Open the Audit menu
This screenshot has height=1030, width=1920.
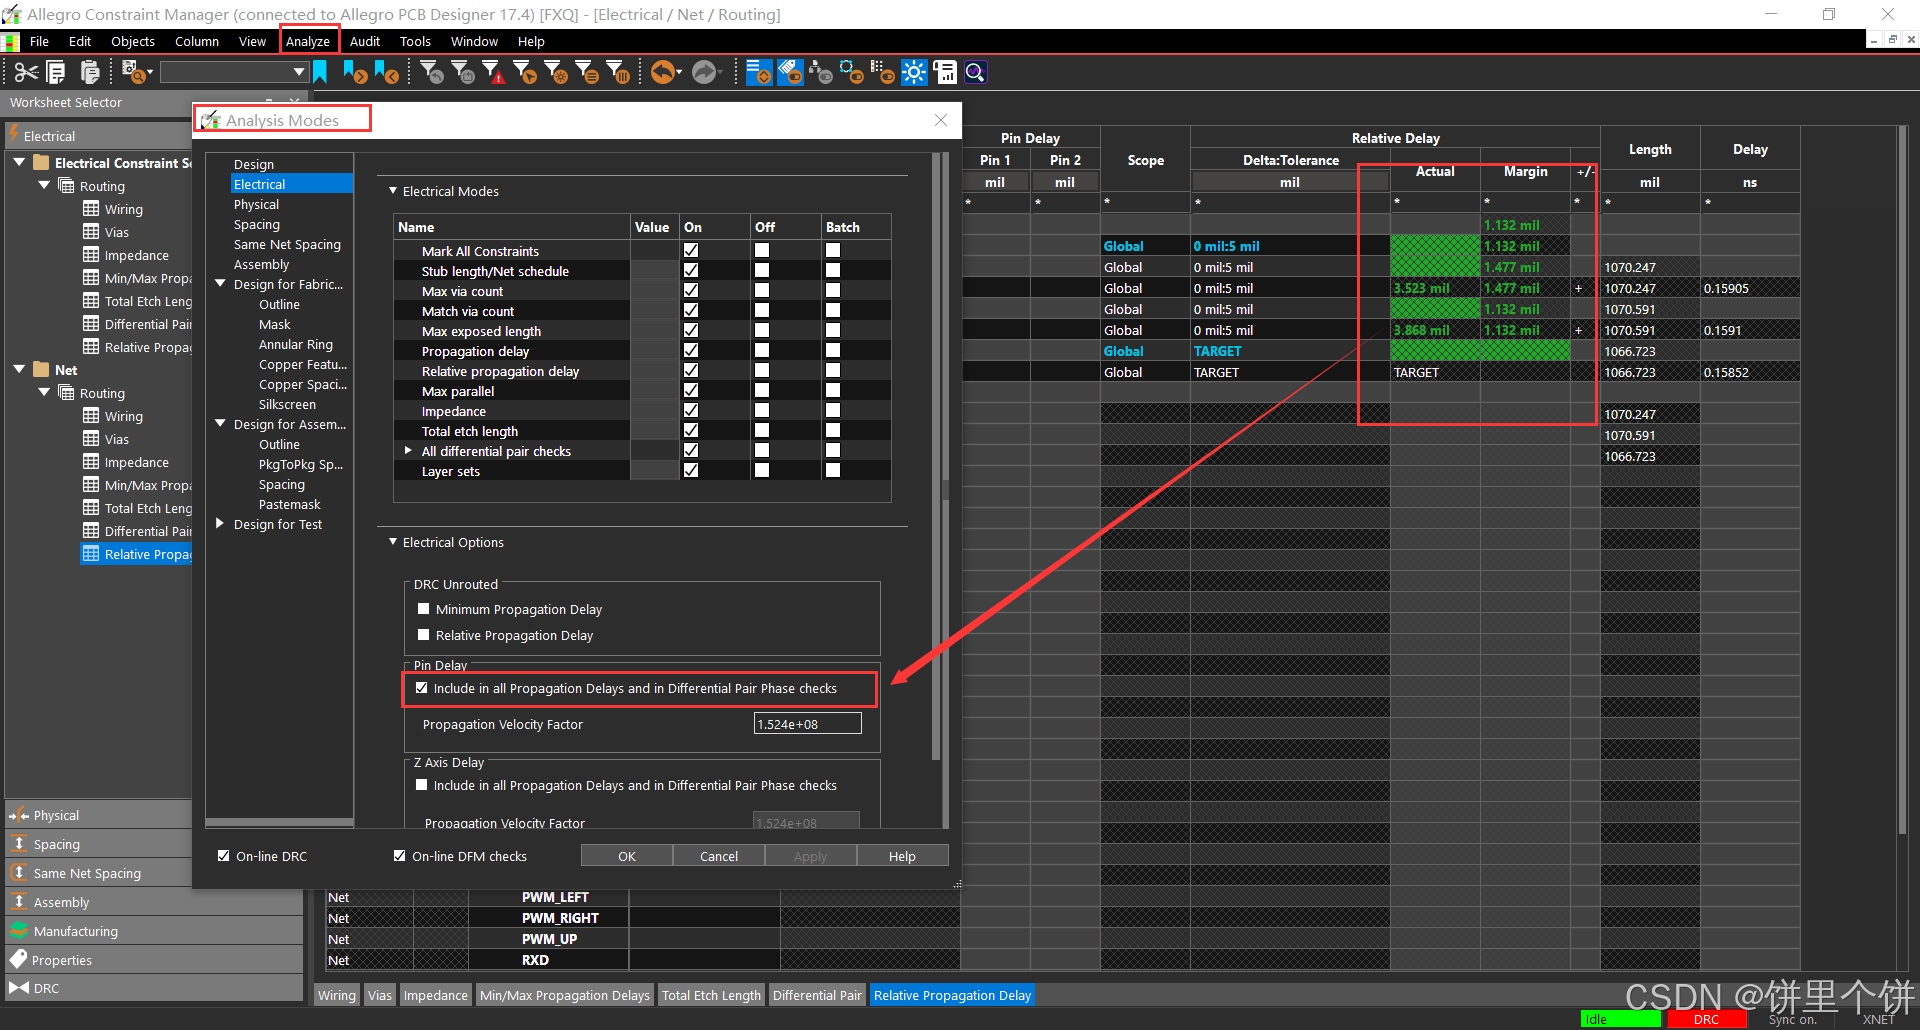tap(365, 41)
